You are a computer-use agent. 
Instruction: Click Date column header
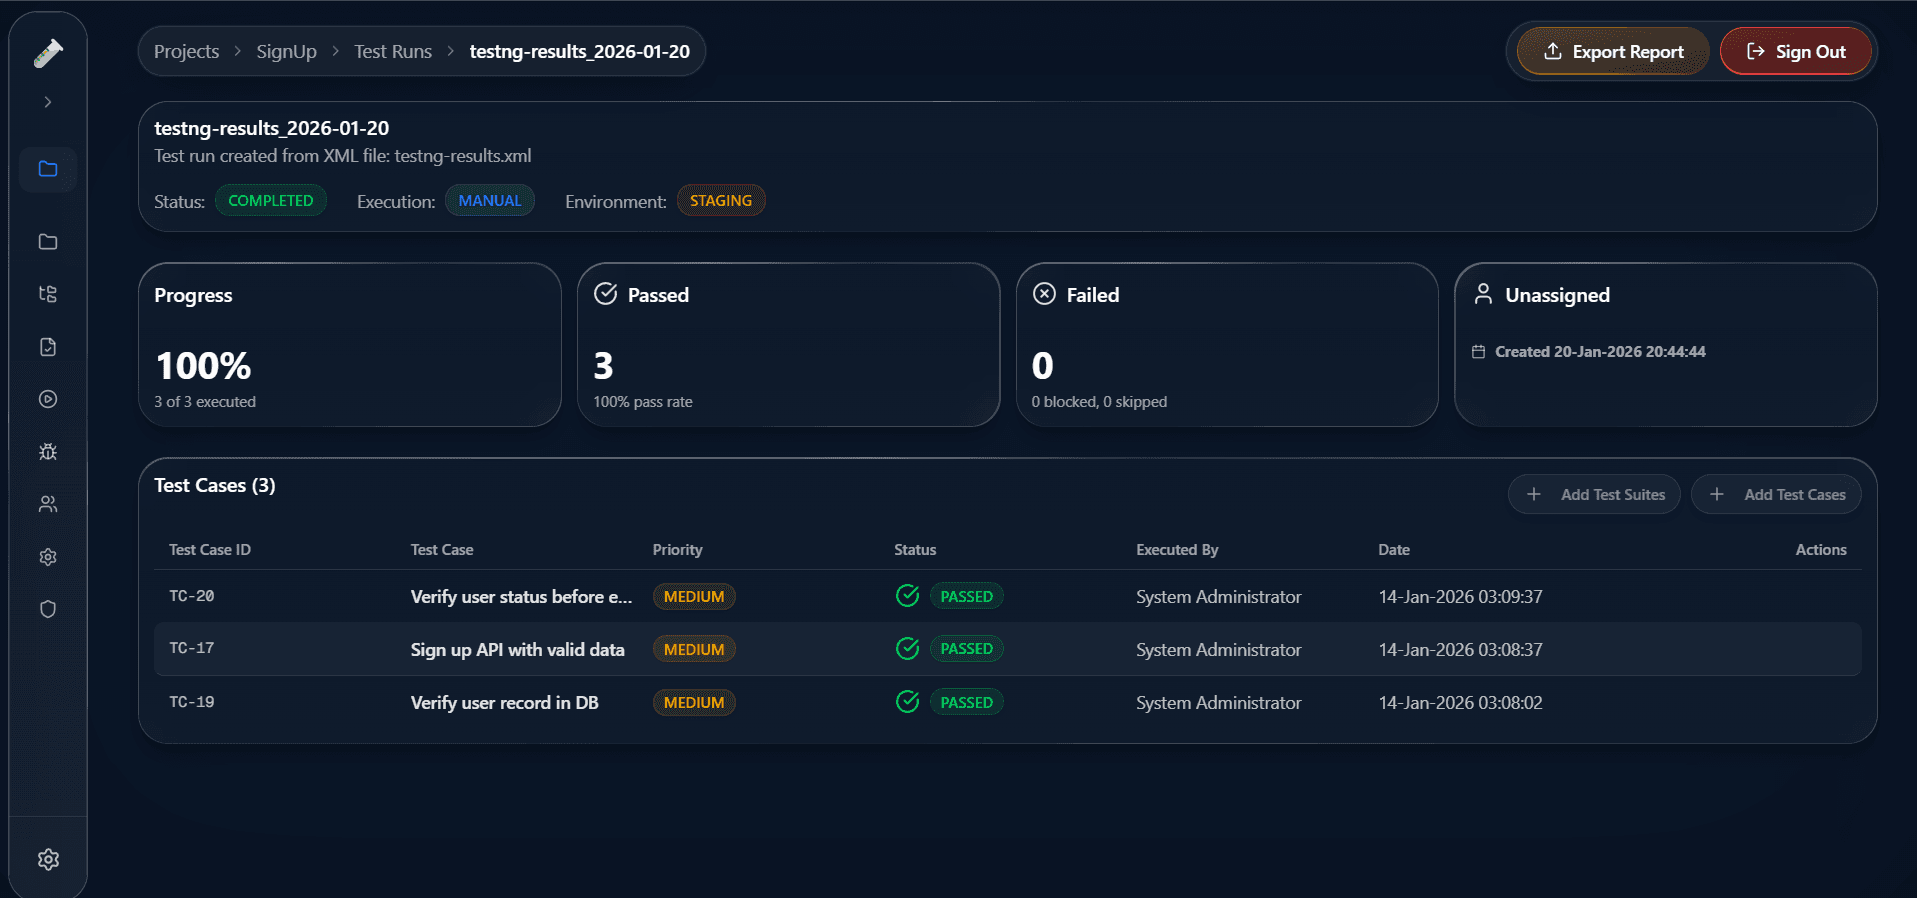click(x=1394, y=550)
